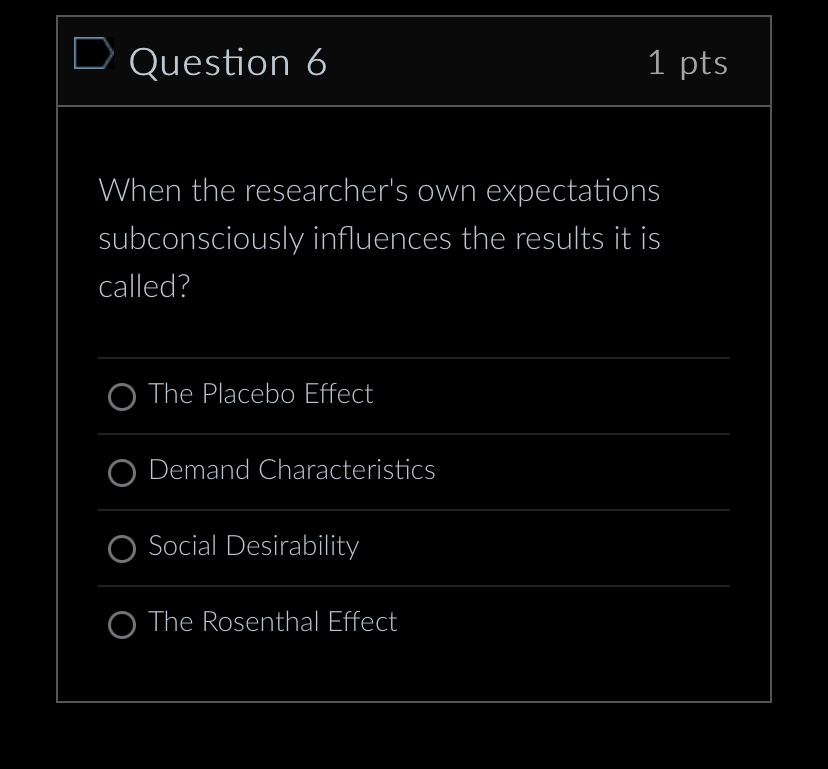This screenshot has height=769, width=828.
Task: Click The Rosenthal Effect answer label
Action: tap(272, 622)
